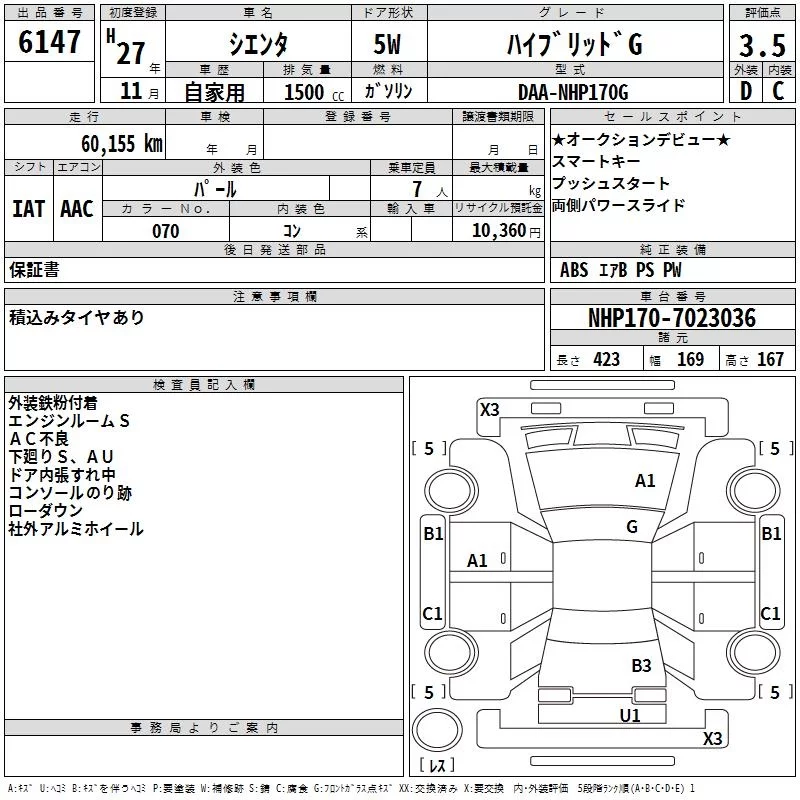Click 保証書 under later-shipped parts
Screen dimensions: 800x800
pyautogui.click(x=34, y=270)
